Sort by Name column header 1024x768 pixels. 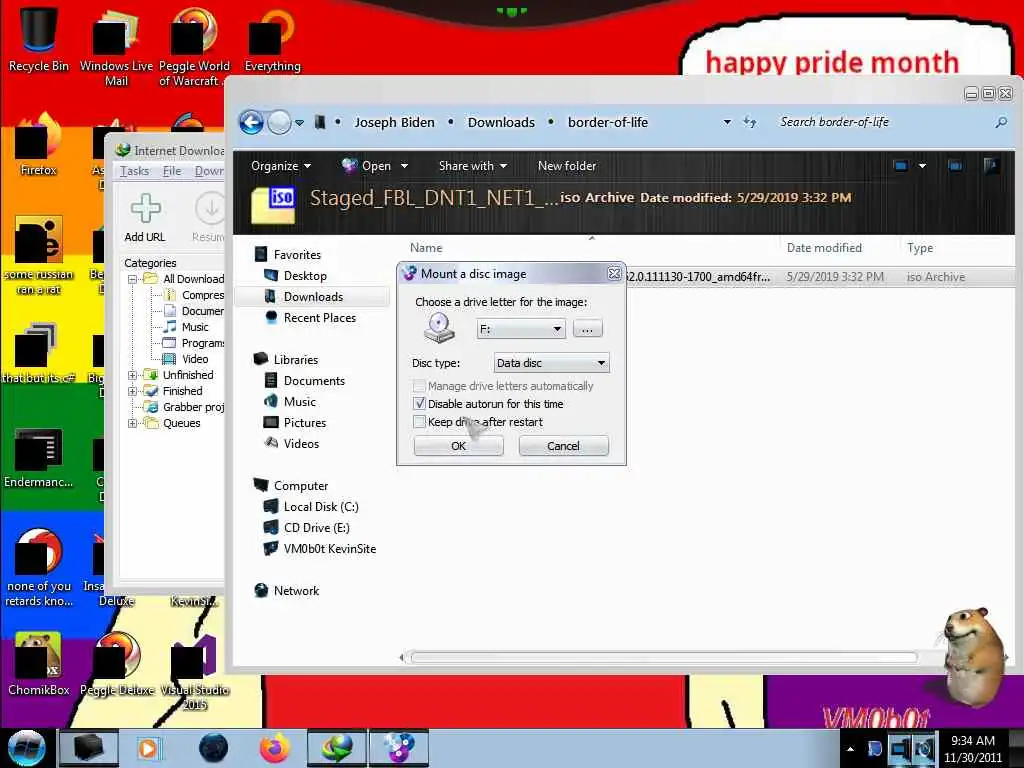click(x=426, y=248)
